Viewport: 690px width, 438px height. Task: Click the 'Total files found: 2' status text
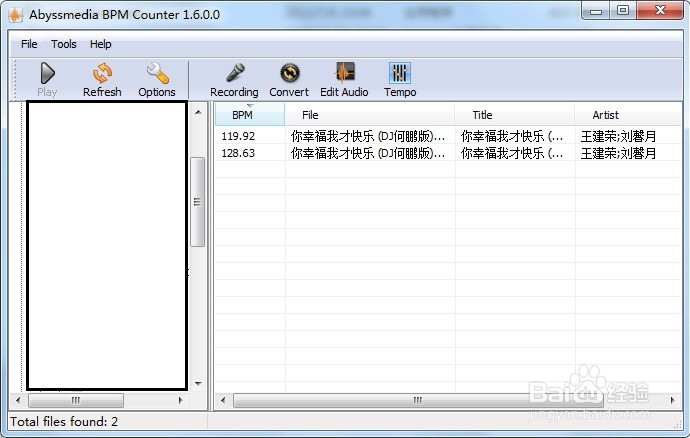[x=64, y=422]
